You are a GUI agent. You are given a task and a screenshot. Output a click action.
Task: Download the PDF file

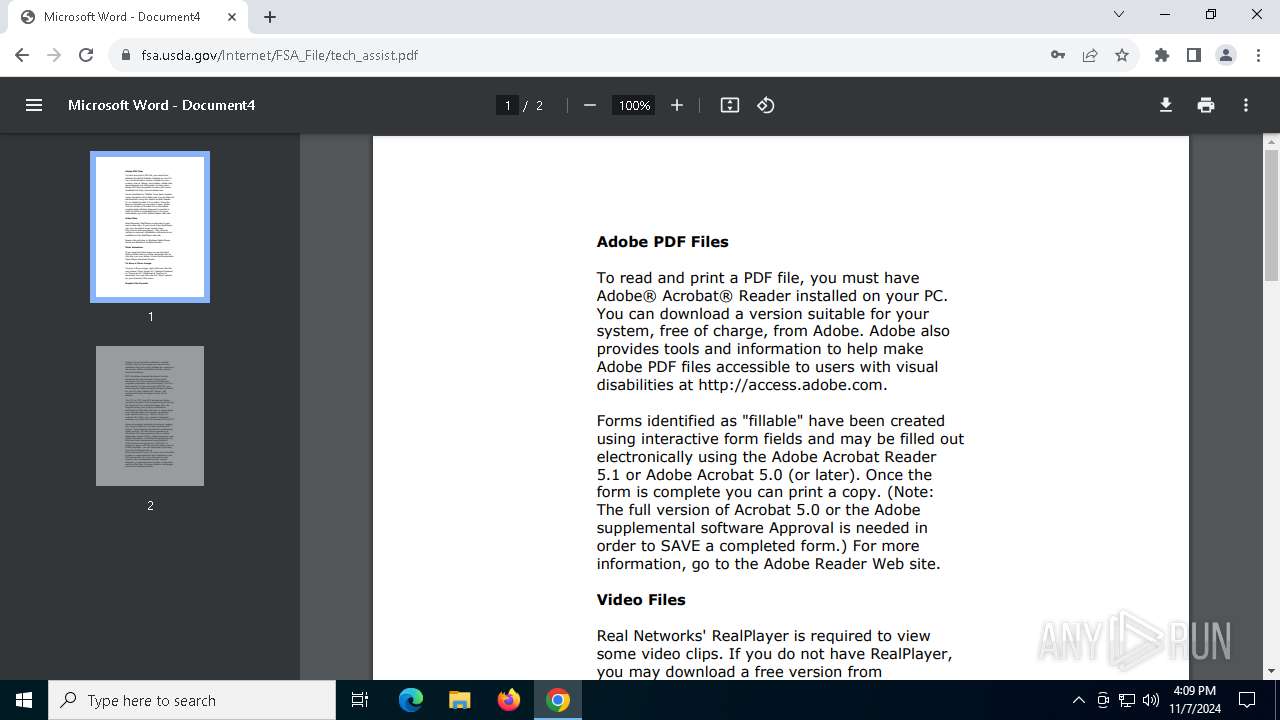[1166, 105]
